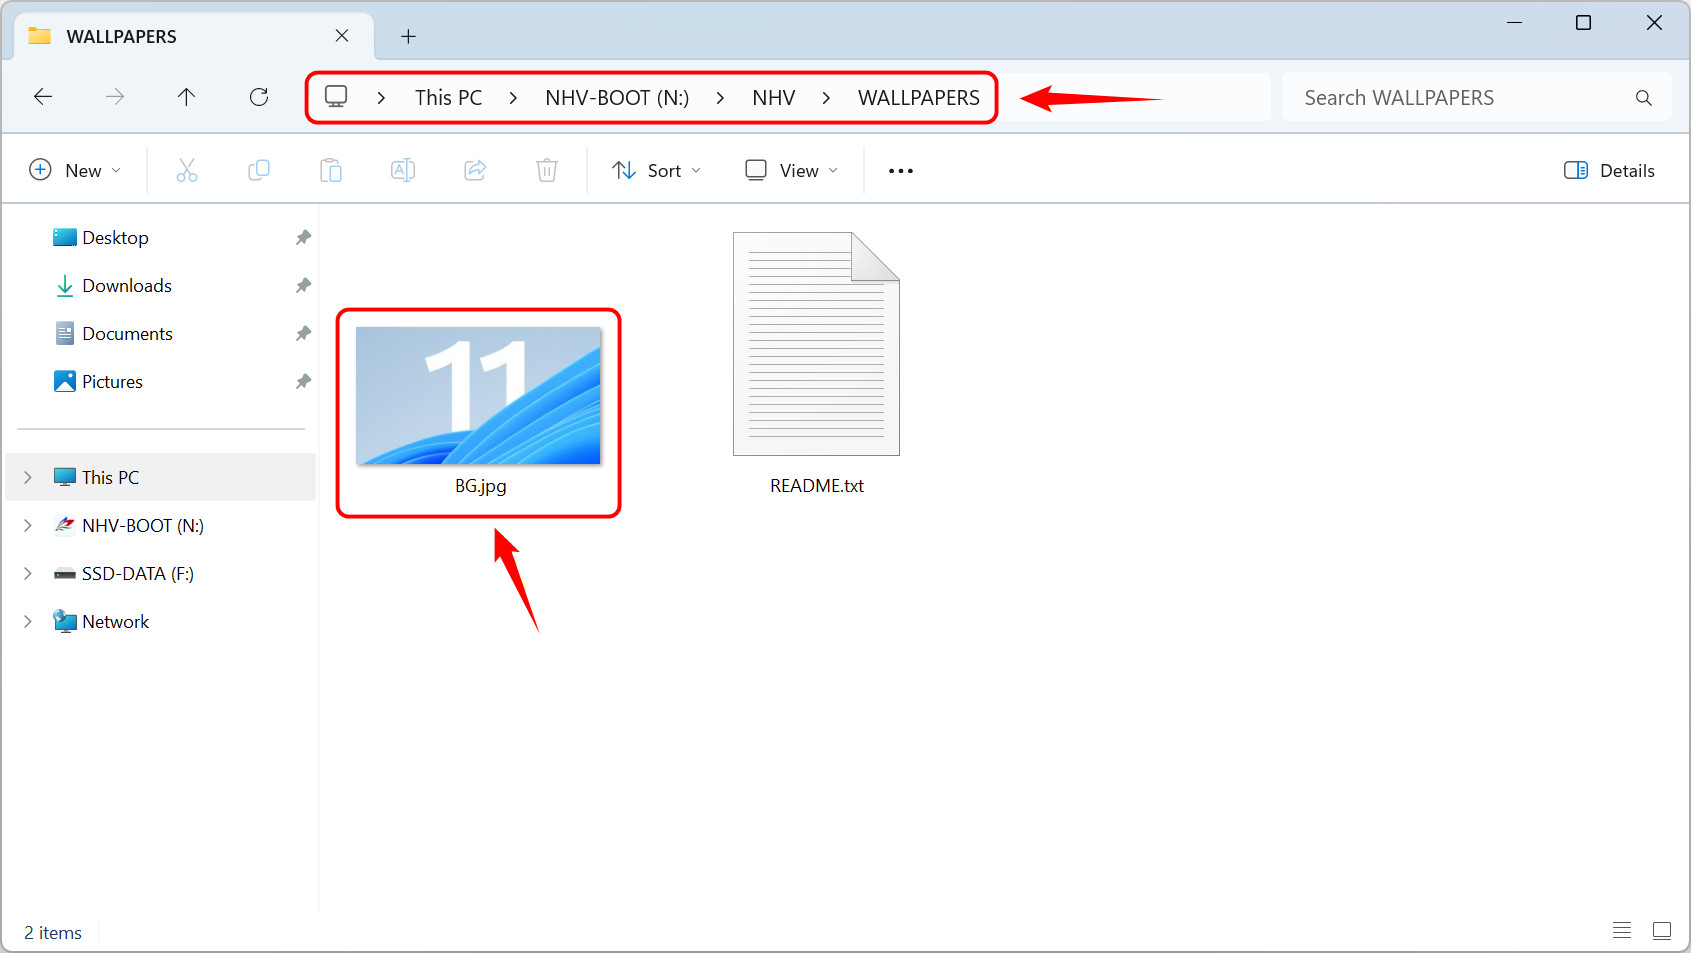This screenshot has height=953, width=1691.
Task: Toggle the Details pane
Action: click(x=1609, y=171)
